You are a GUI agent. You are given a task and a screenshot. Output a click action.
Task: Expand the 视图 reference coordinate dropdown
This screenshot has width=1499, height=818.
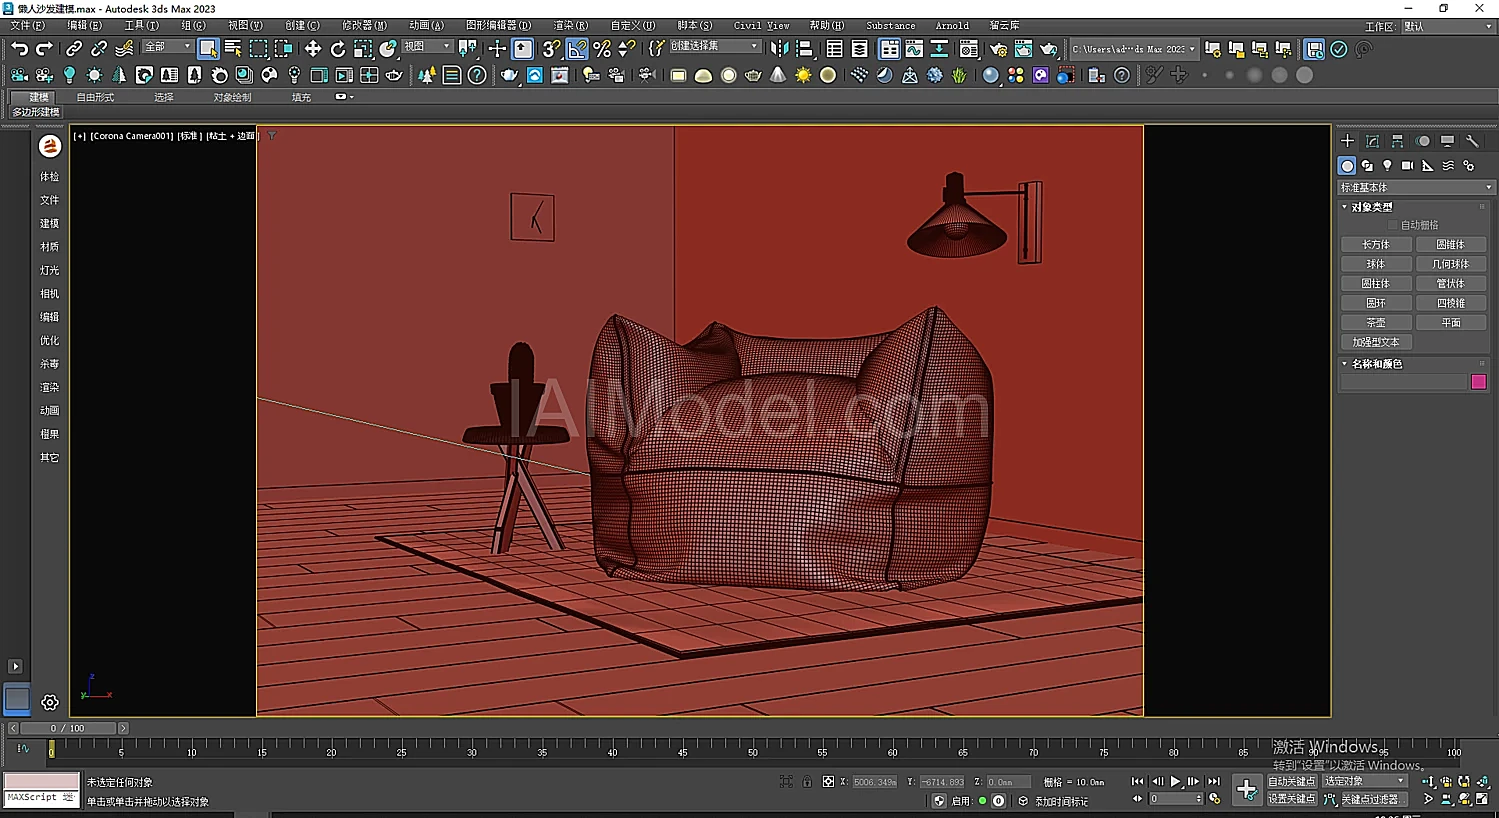[x=427, y=47]
